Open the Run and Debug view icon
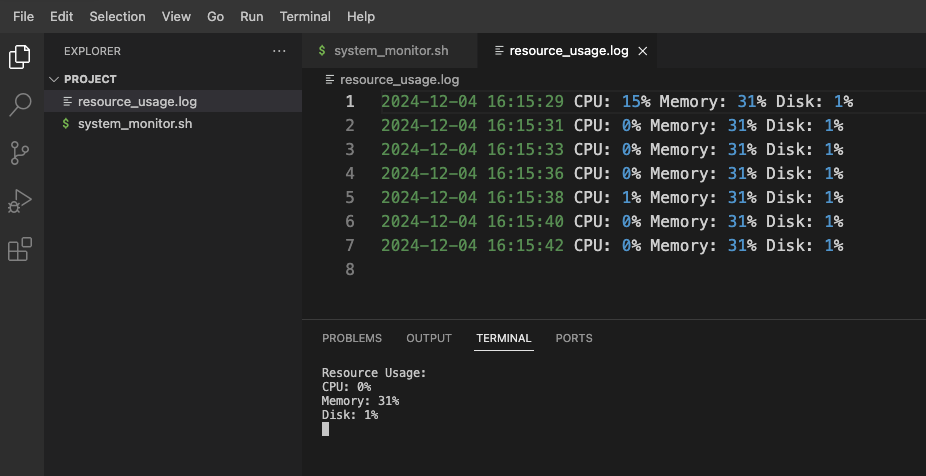Image resolution: width=926 pixels, height=476 pixels. pyautogui.click(x=20, y=200)
